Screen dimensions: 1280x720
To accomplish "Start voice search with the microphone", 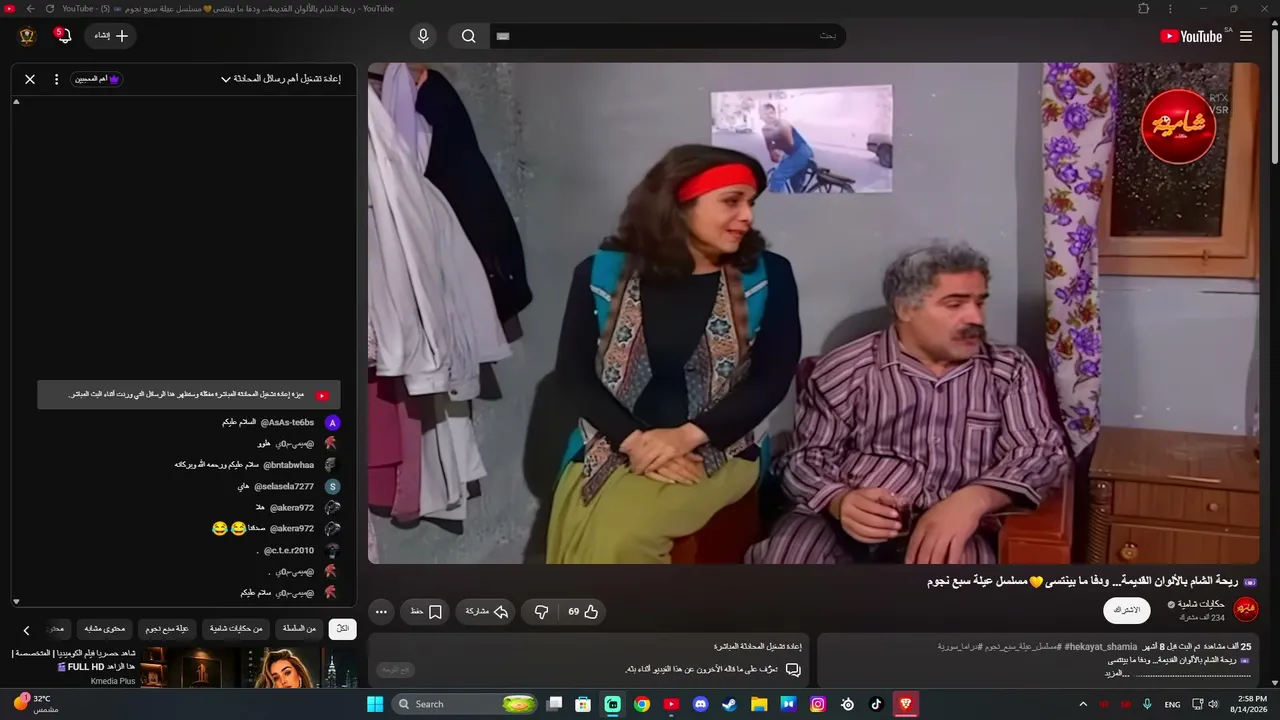I will pyautogui.click(x=423, y=36).
